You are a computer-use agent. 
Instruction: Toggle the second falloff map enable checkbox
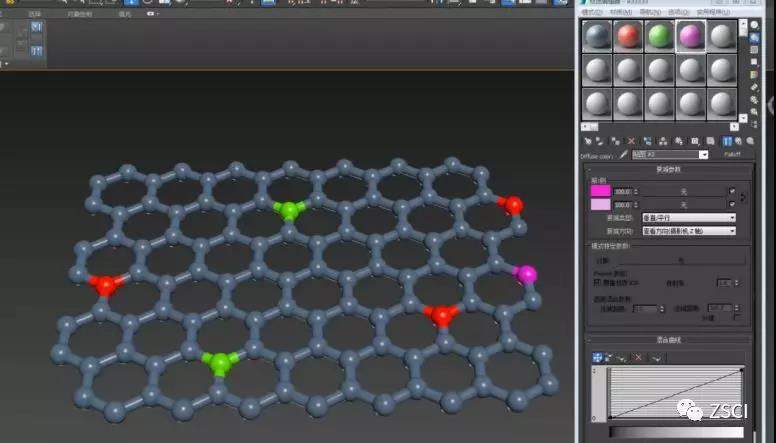[x=732, y=204]
